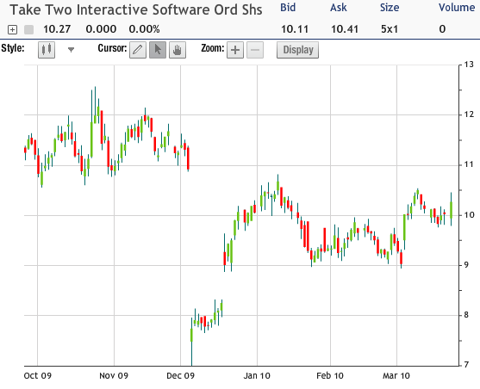Viewport: 480px width, 389px height.
Task: Click the last price 10.27
Action: (57, 29)
